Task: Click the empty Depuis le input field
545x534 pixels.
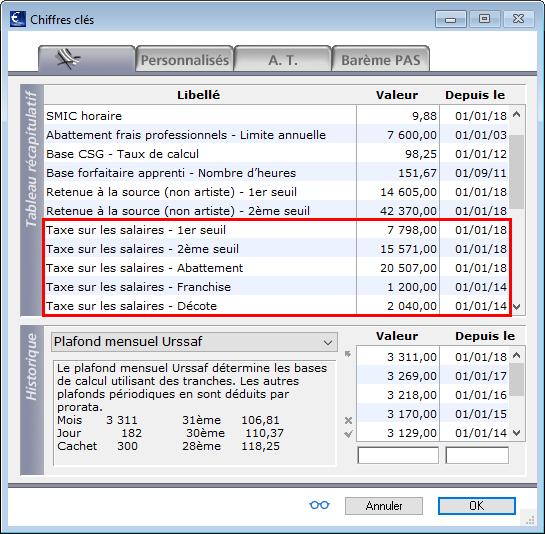Action: (477, 455)
